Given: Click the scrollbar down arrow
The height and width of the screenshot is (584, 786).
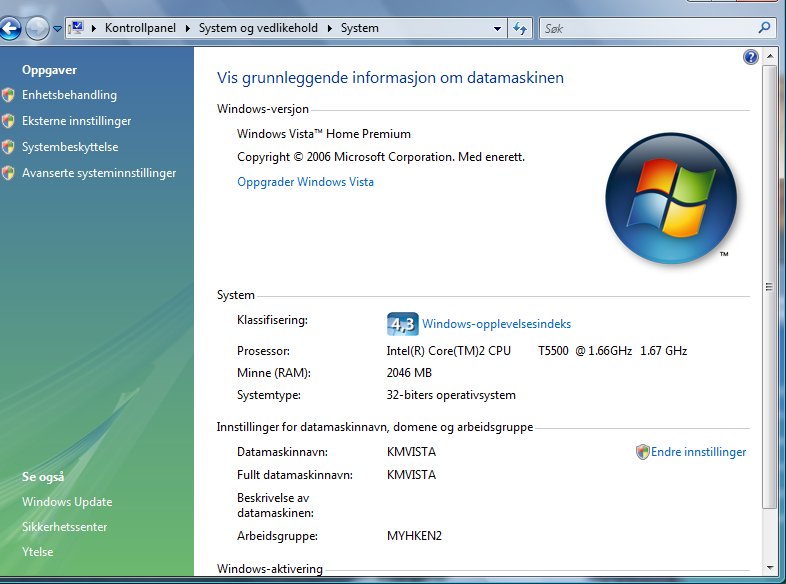Looking at the screenshot, I should coord(769,568).
